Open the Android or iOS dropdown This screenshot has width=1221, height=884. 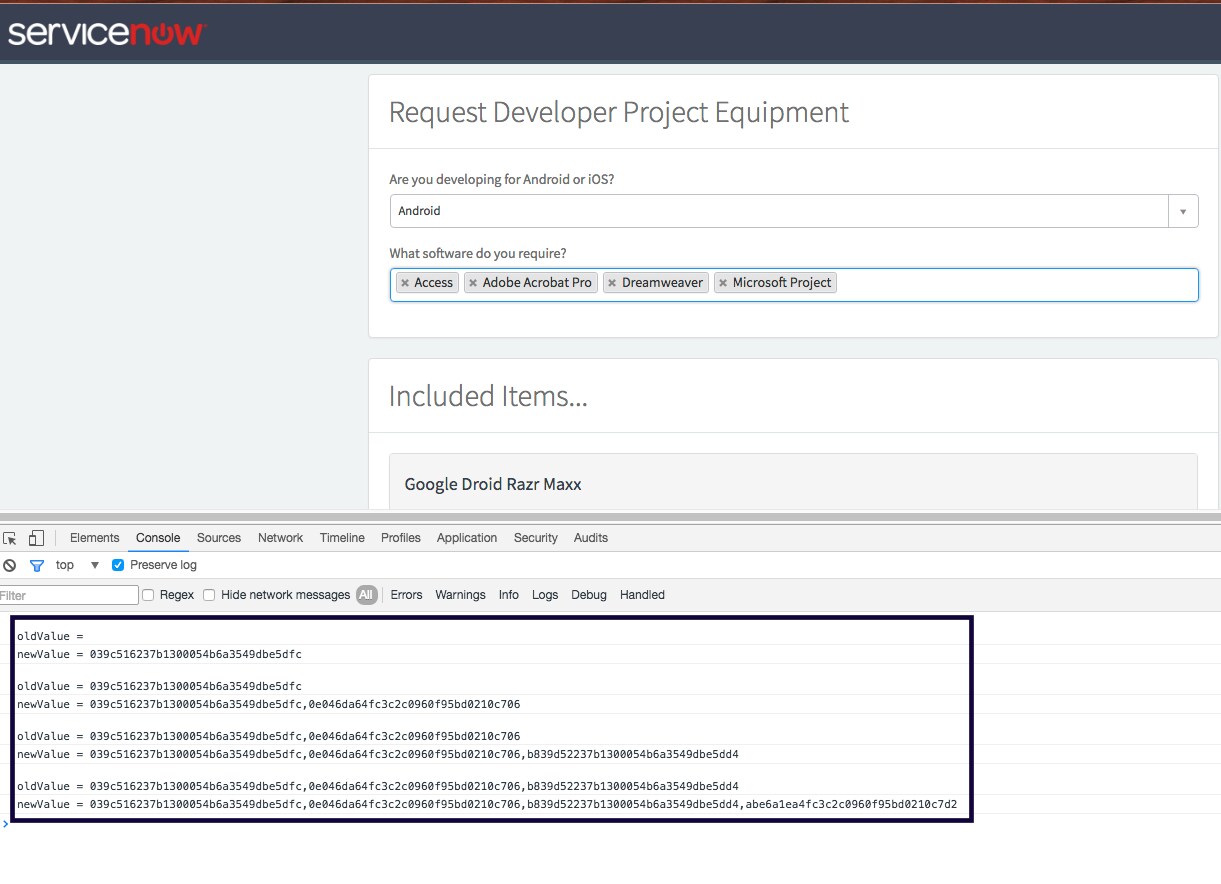point(1182,211)
